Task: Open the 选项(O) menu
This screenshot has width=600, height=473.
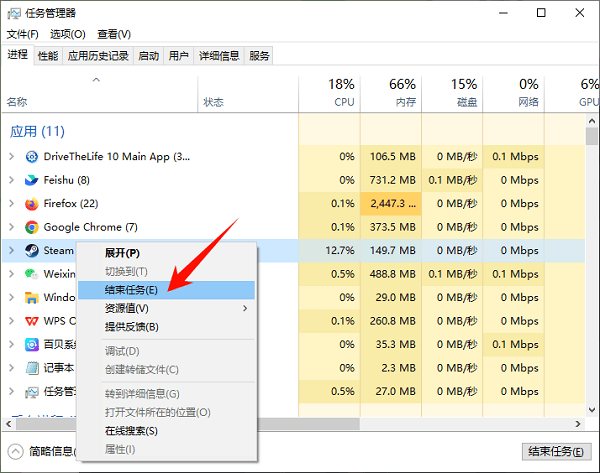Action: tap(68, 34)
